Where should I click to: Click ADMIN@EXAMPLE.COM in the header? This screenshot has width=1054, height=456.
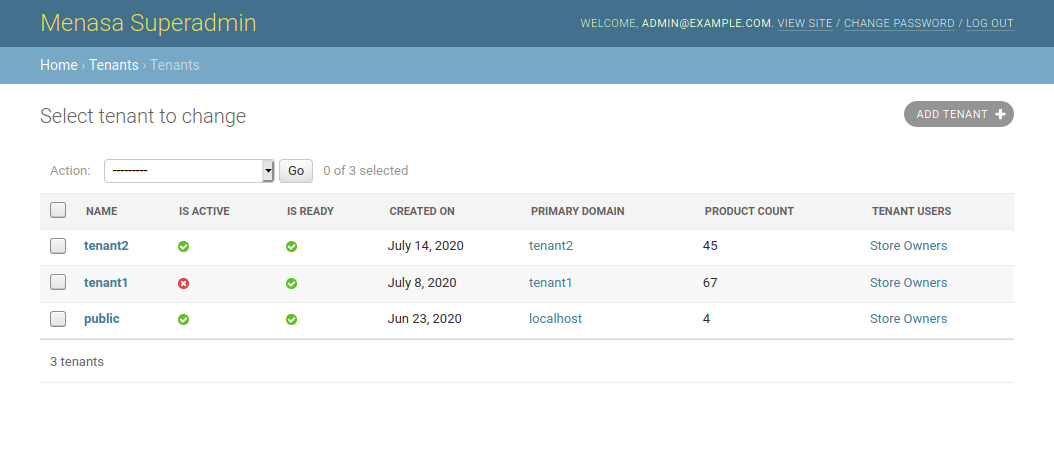coord(706,24)
